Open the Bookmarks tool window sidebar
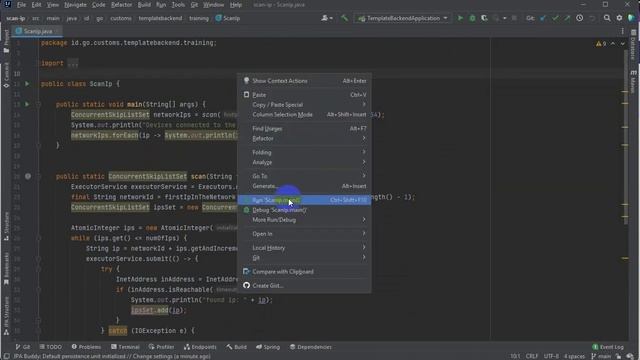The height and width of the screenshot is (360, 640). [x=6, y=268]
